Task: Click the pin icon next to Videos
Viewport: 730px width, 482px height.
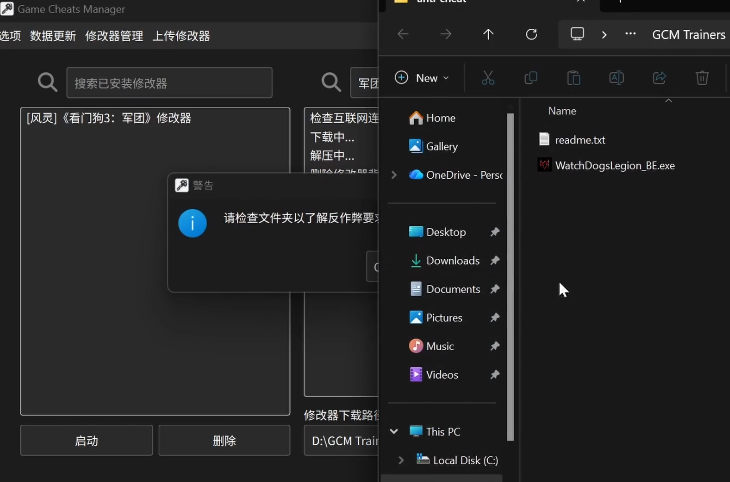Action: click(494, 374)
